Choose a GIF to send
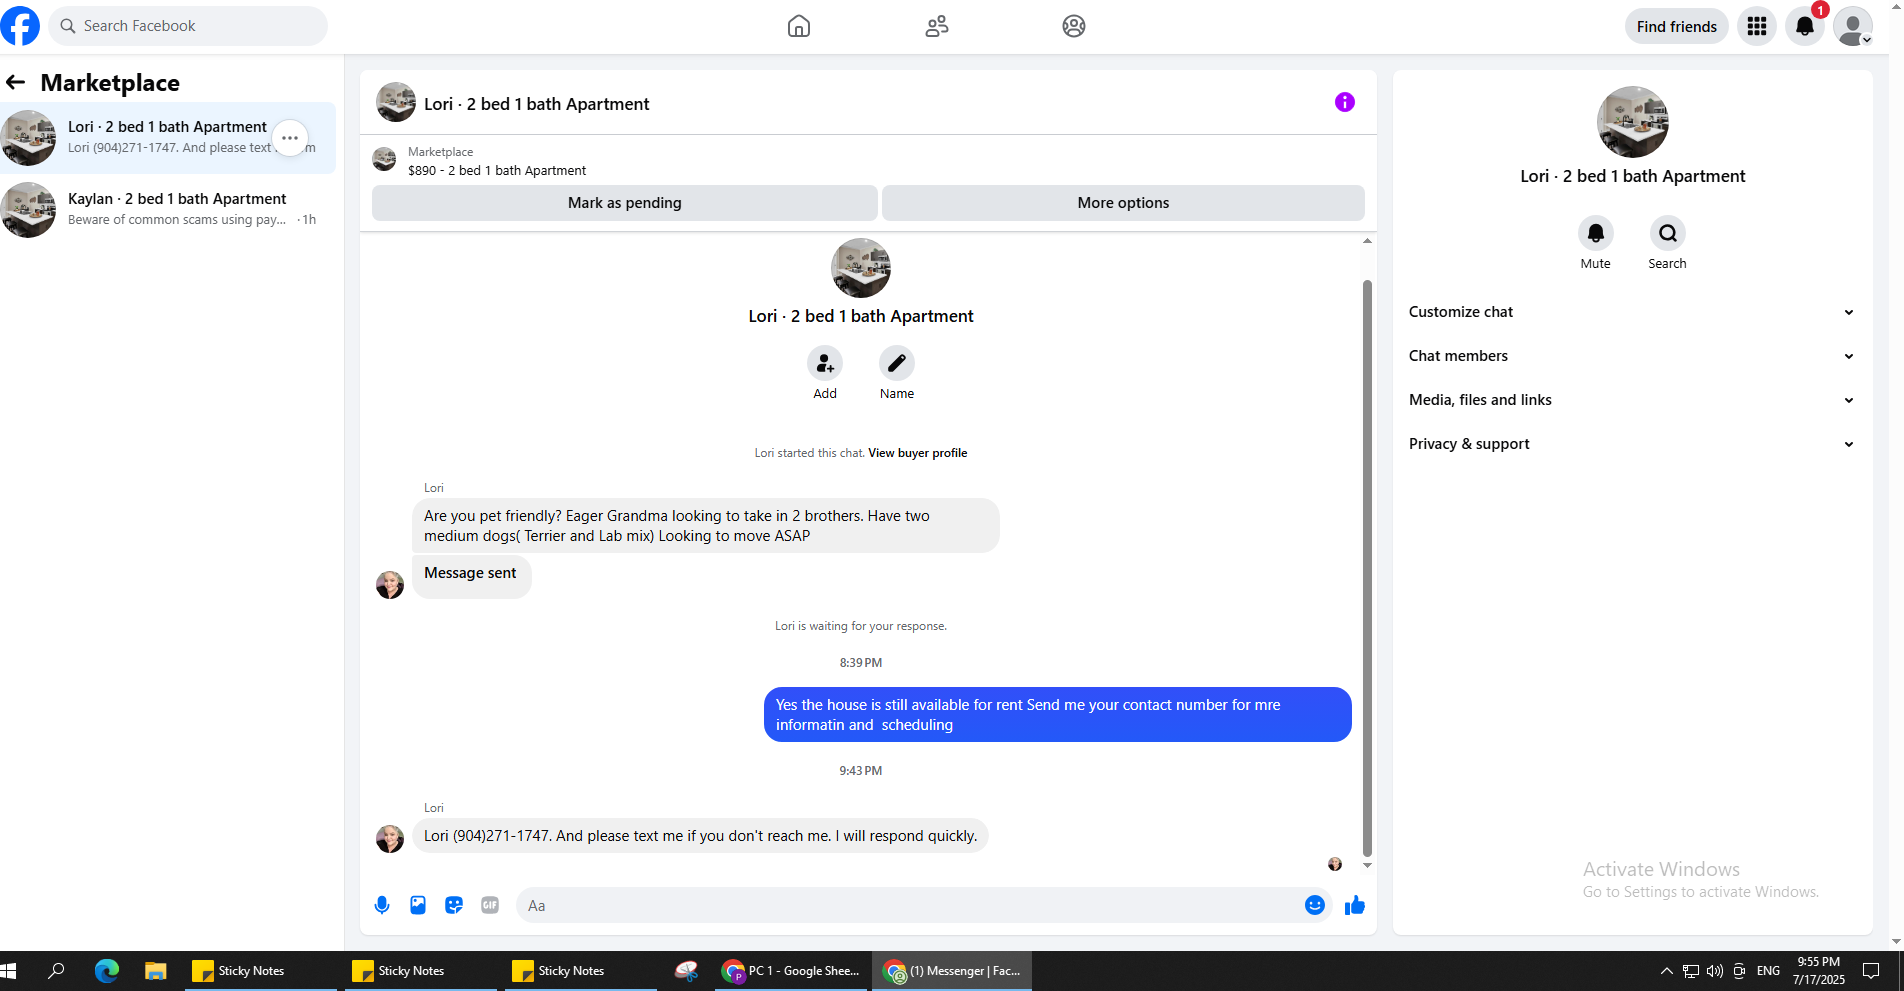Image resolution: width=1904 pixels, height=991 pixels. [490, 905]
